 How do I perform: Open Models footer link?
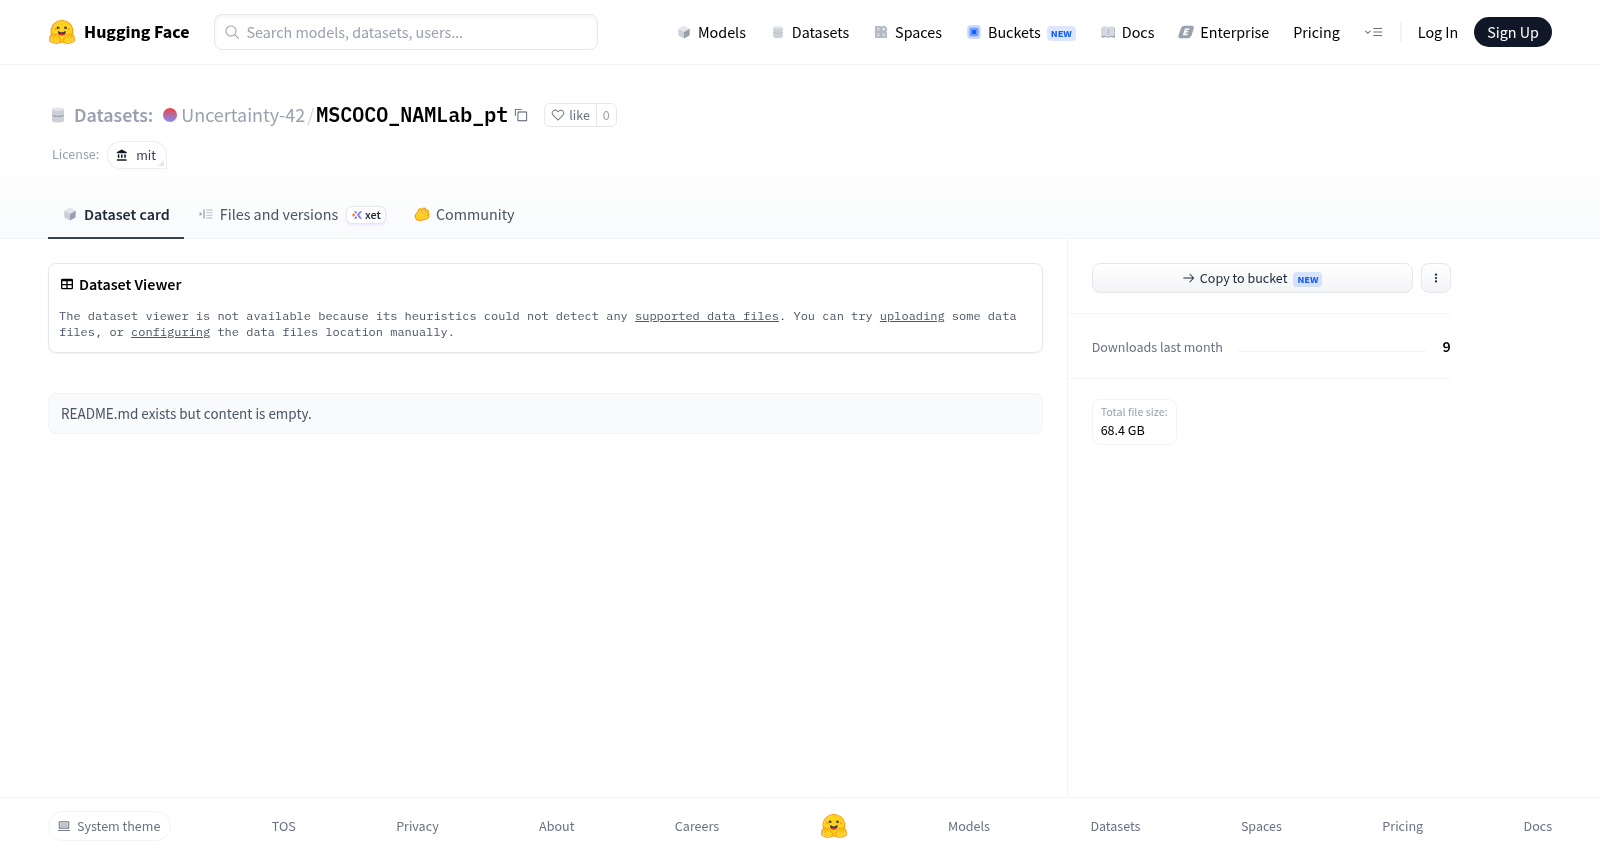click(969, 826)
